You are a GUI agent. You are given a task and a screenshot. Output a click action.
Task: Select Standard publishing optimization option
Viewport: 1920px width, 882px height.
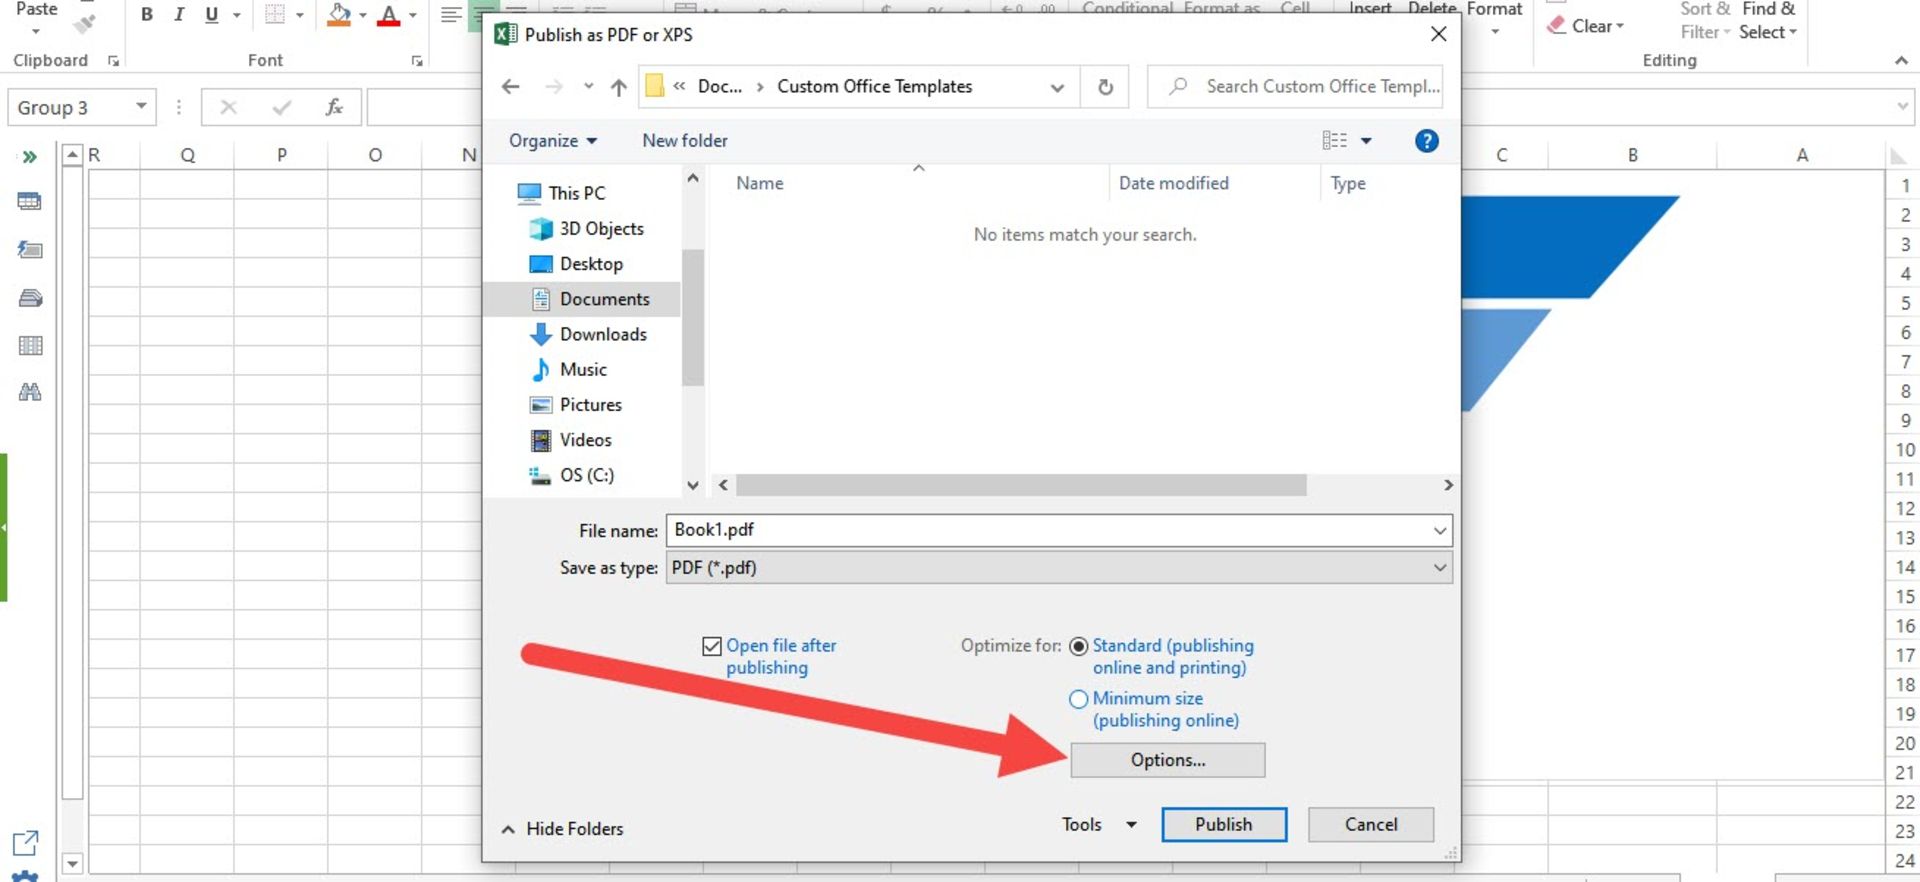click(x=1078, y=647)
